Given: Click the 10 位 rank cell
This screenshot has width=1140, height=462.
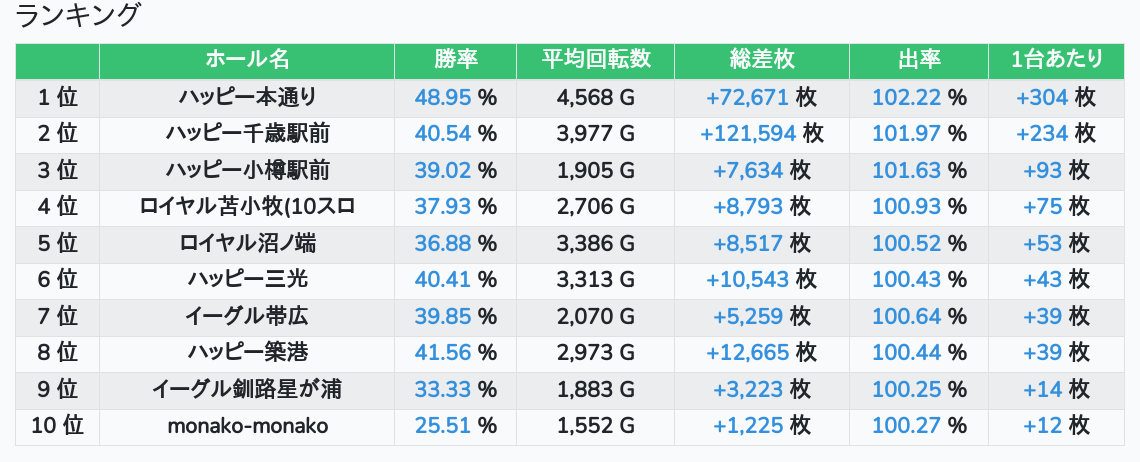Looking at the screenshot, I should tap(57, 426).
